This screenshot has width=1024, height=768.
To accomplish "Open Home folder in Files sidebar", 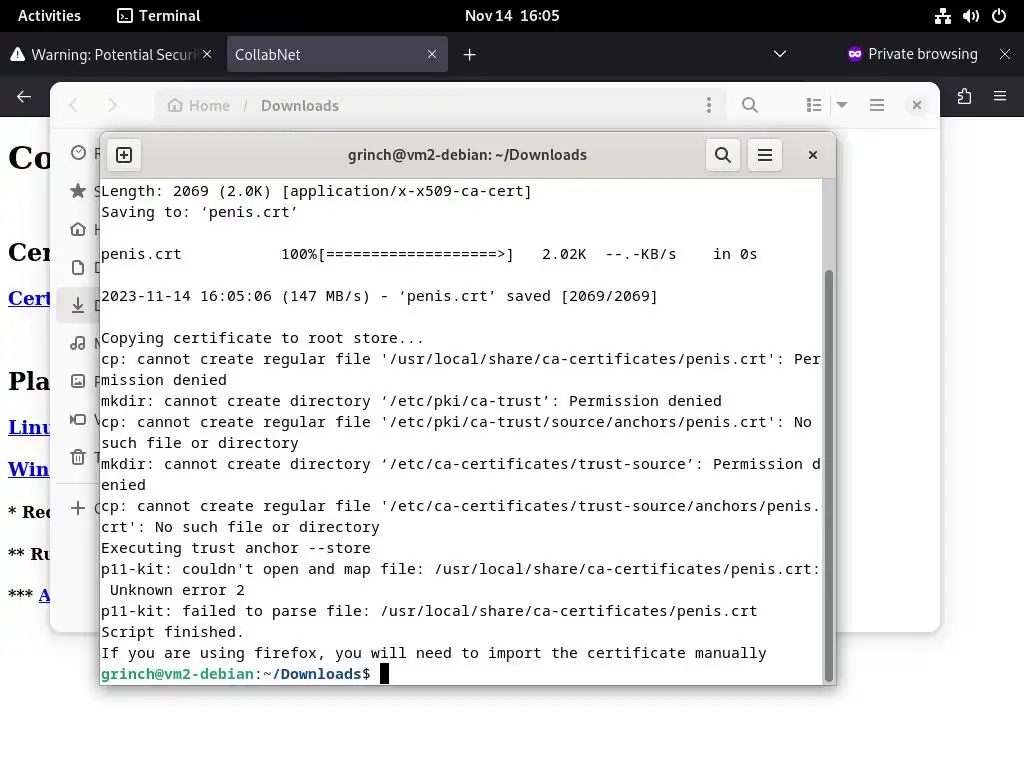I will [x=78, y=229].
